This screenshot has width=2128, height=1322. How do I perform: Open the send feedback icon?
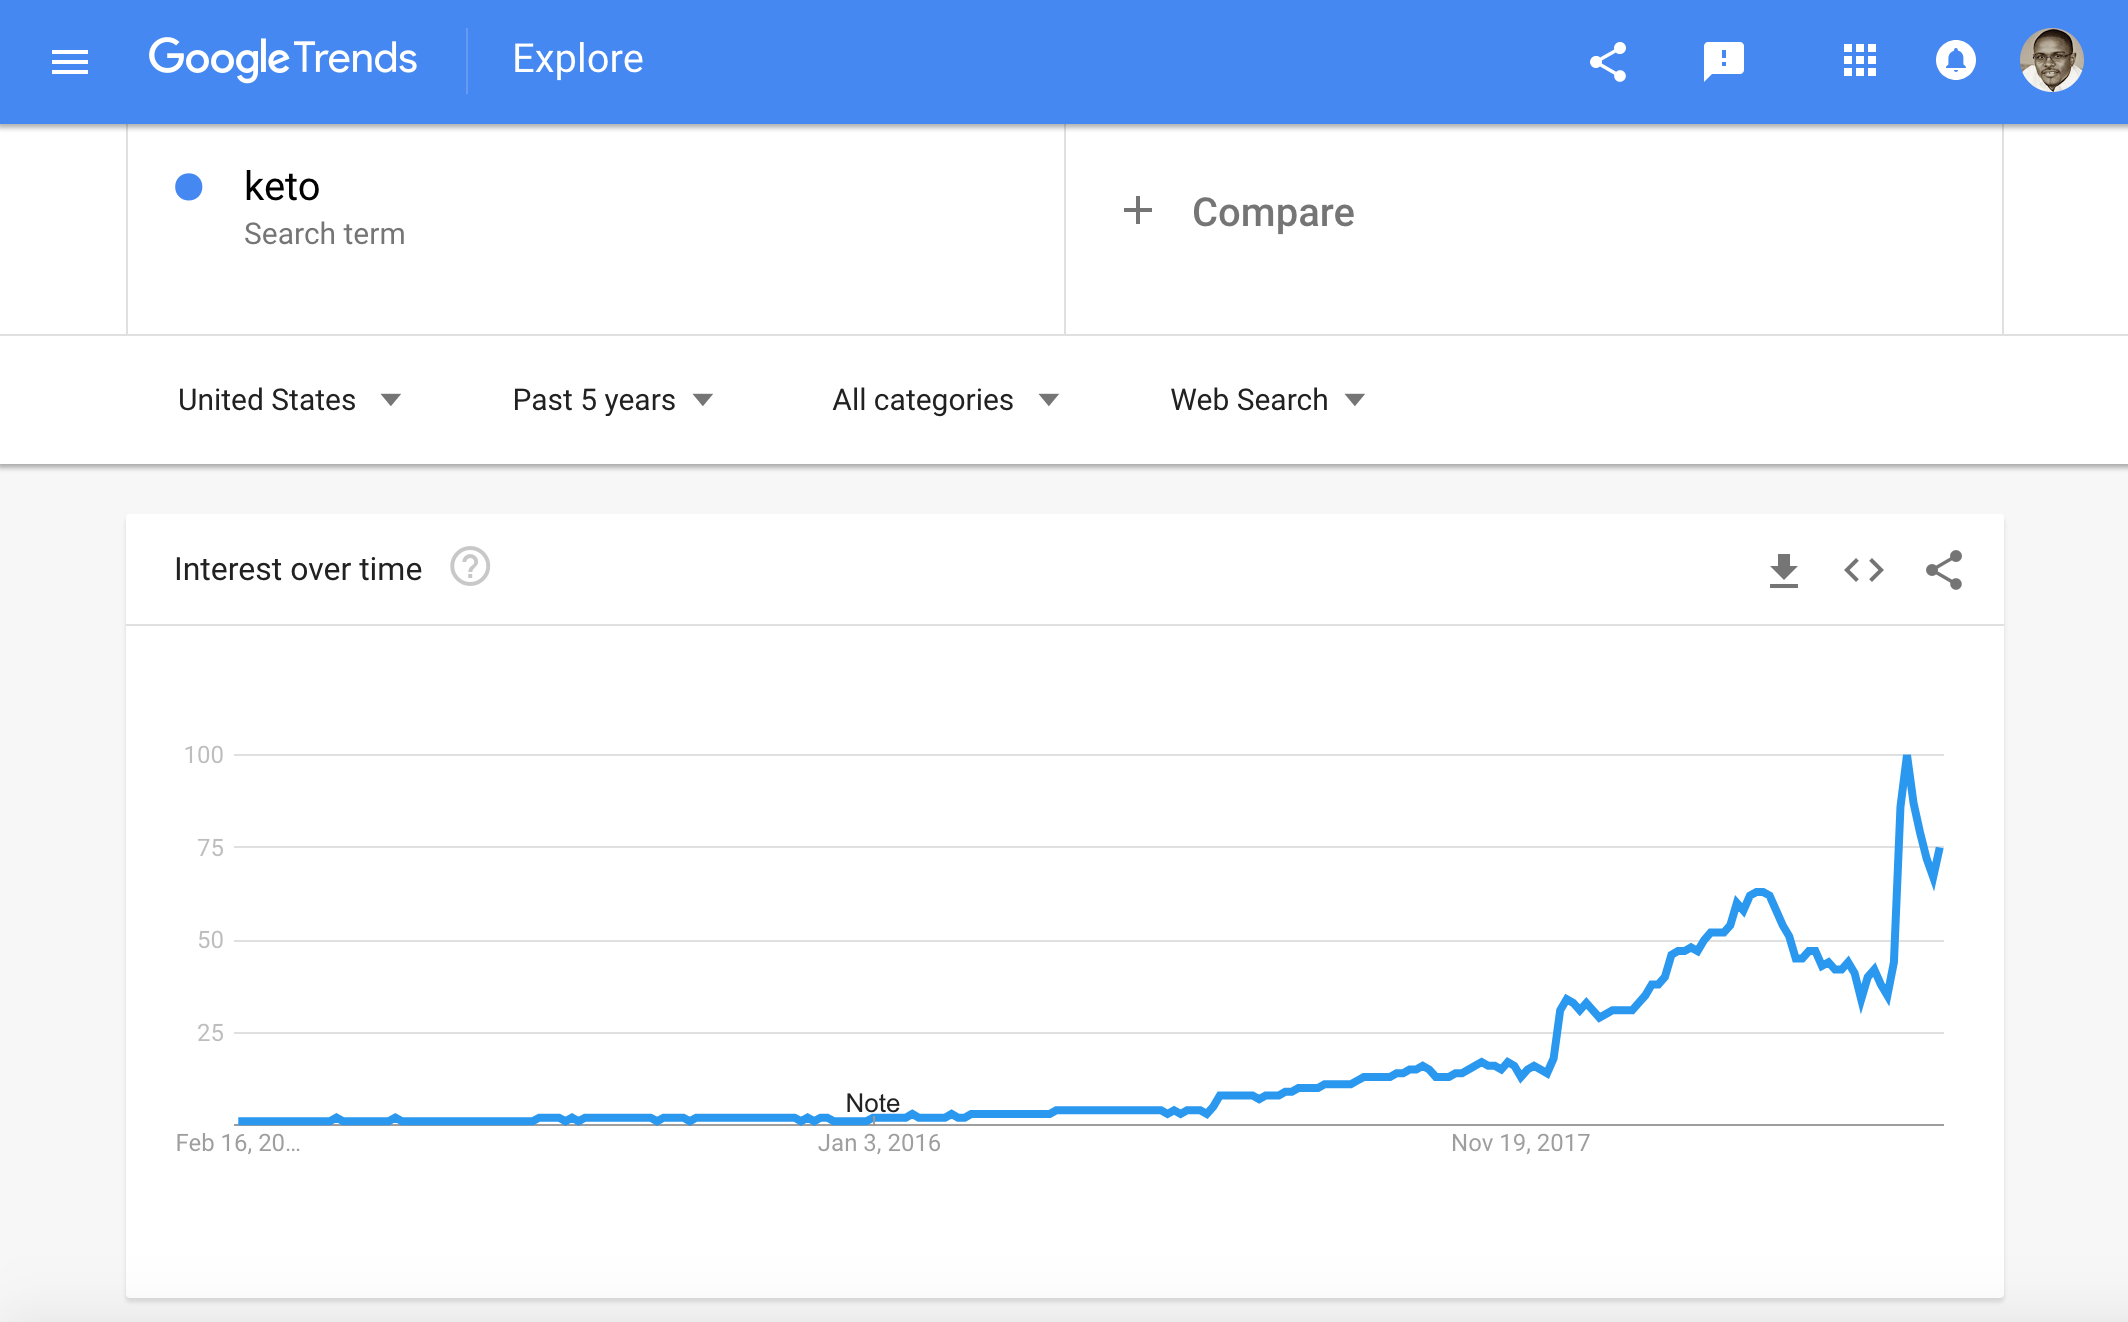pyautogui.click(x=1723, y=61)
